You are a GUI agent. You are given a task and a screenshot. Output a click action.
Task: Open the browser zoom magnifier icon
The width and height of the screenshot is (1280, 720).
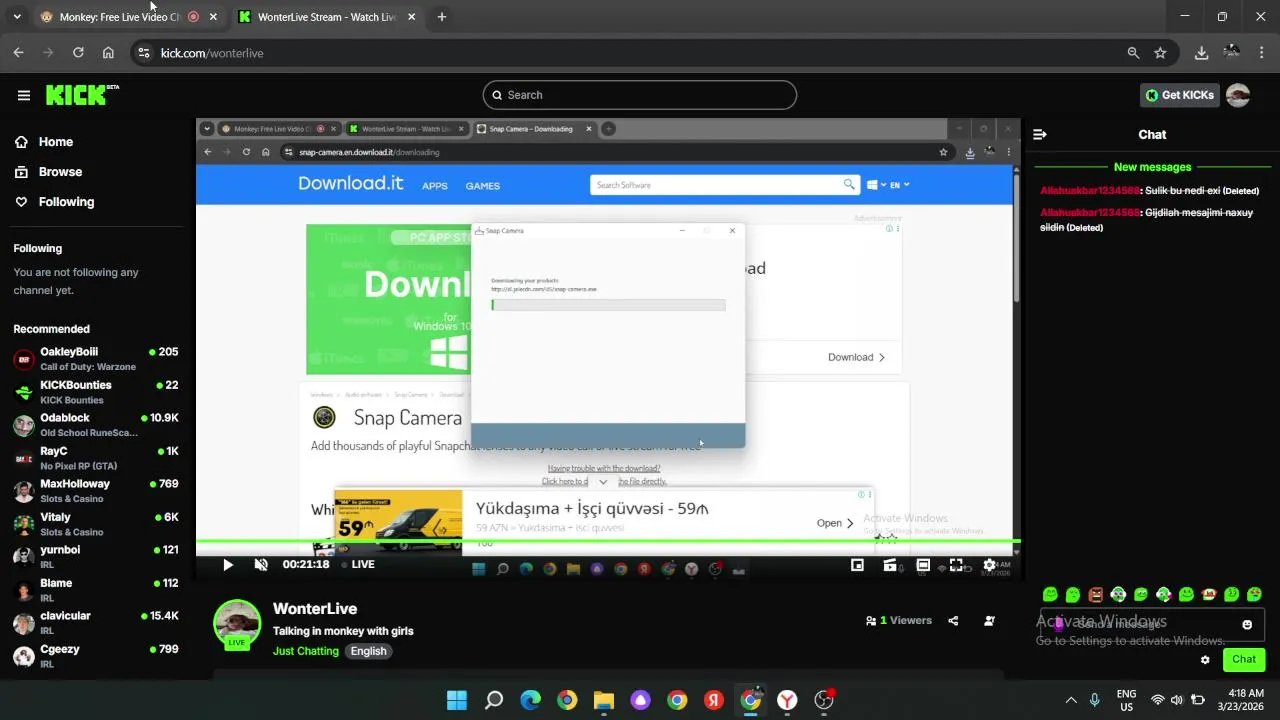tap(1133, 53)
